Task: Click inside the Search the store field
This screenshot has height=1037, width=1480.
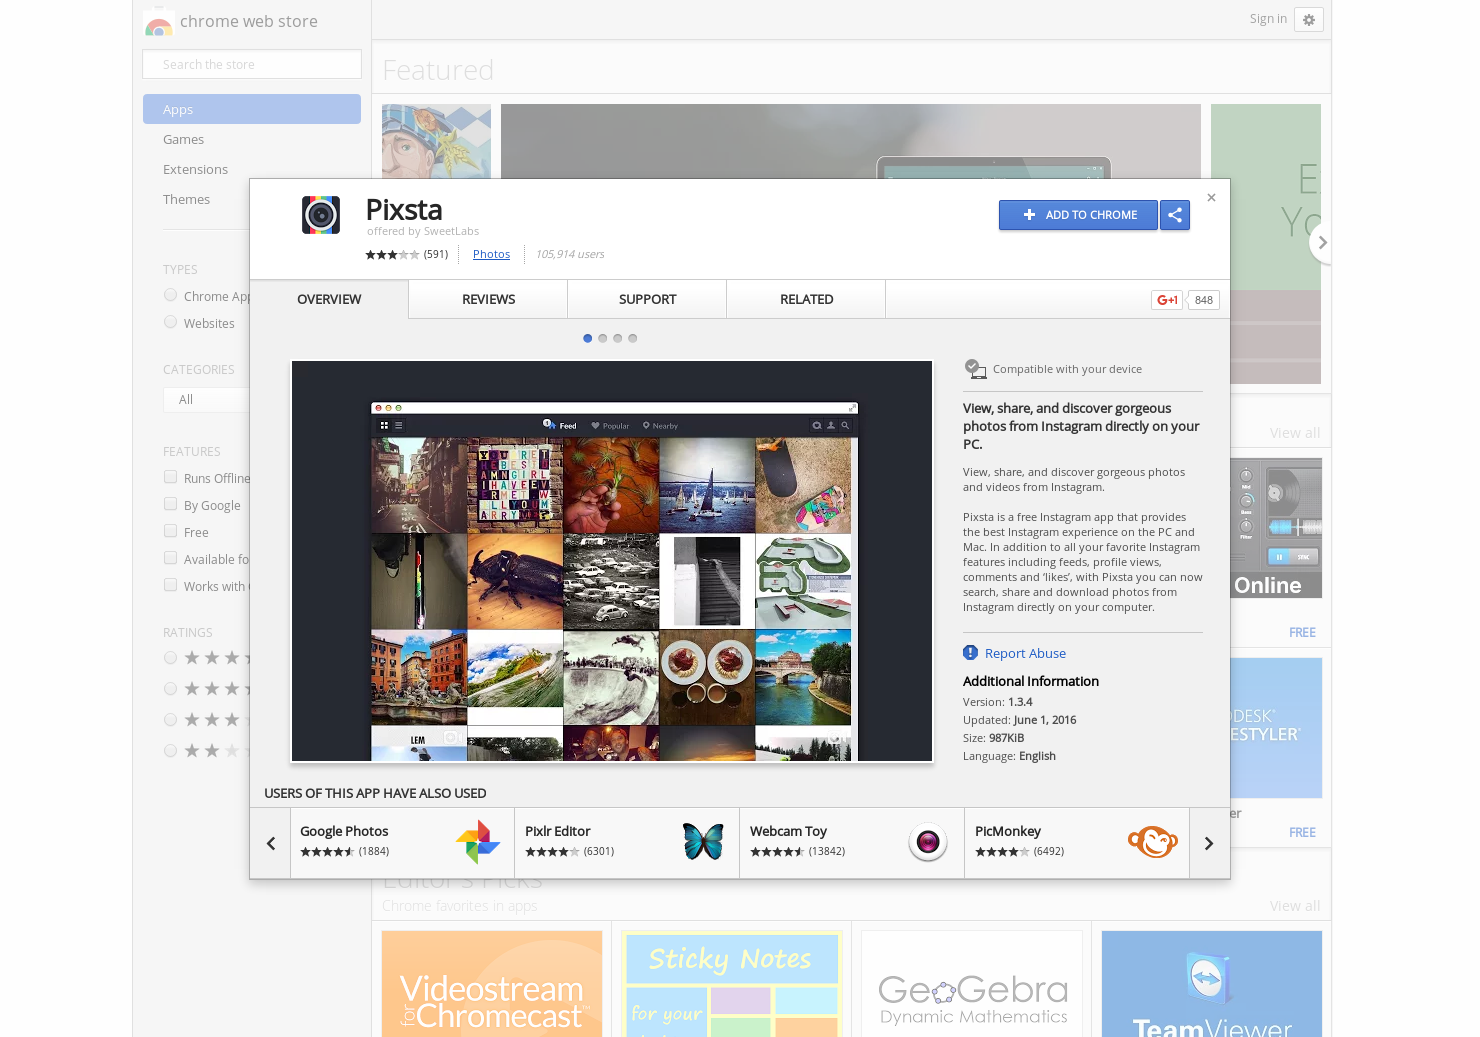Action: point(251,63)
